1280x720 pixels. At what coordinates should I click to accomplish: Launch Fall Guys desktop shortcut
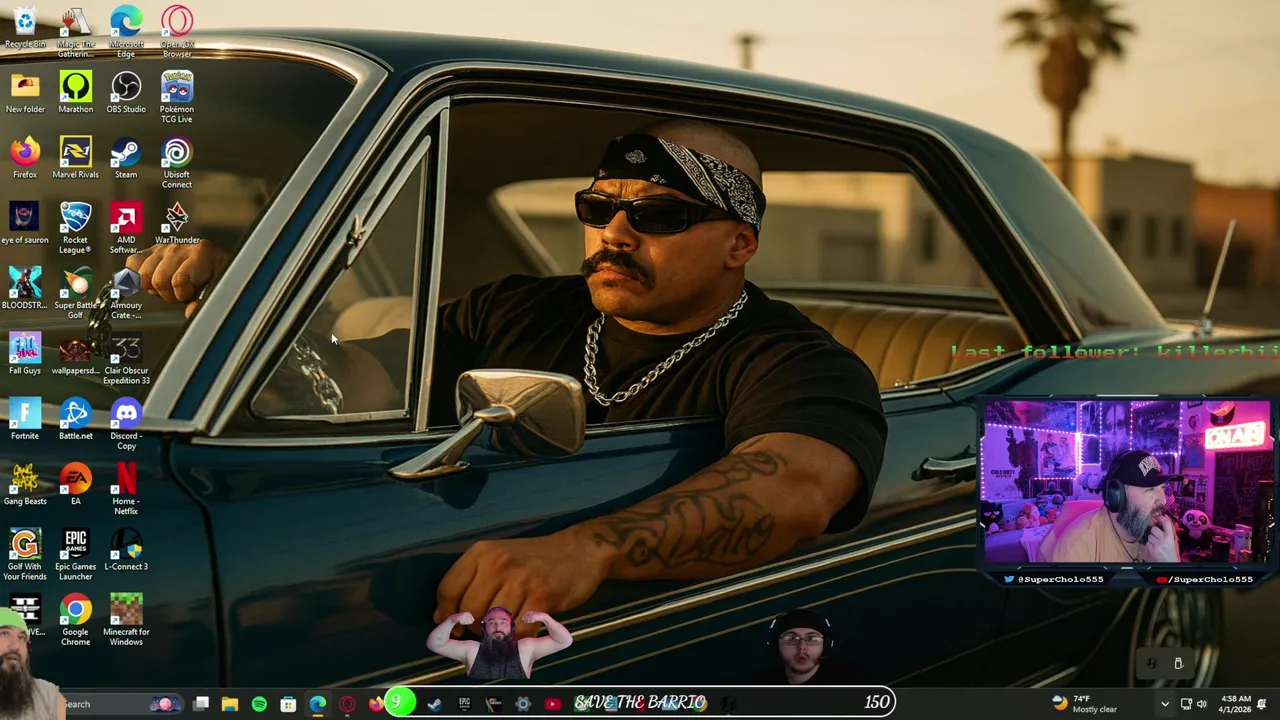point(25,353)
